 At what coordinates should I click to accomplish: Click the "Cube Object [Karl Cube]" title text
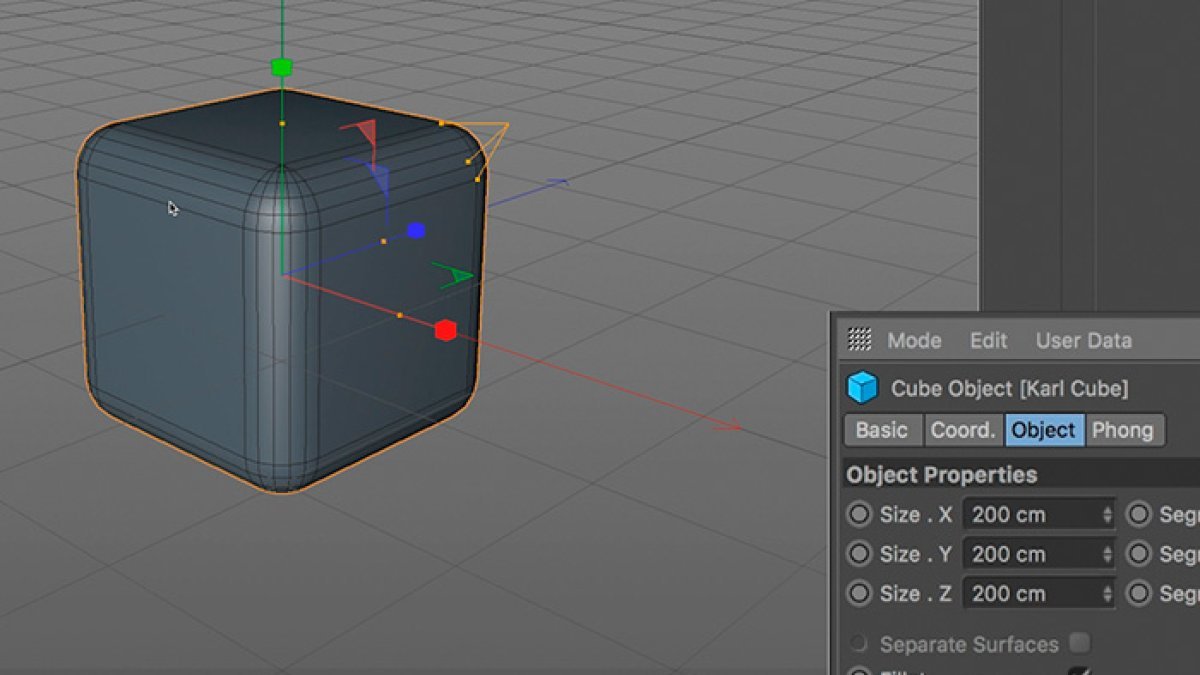1009,388
